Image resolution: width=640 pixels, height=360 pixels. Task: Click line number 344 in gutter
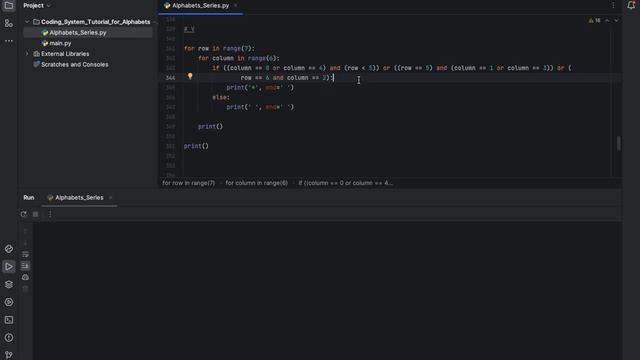[170, 78]
